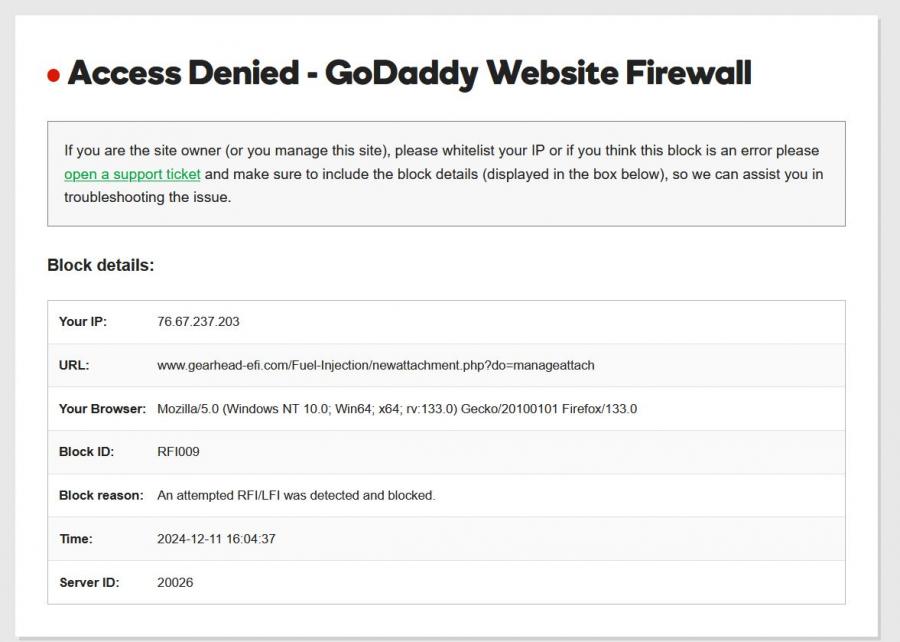
Task: Click the 'Time:' row label
Action: point(76,539)
